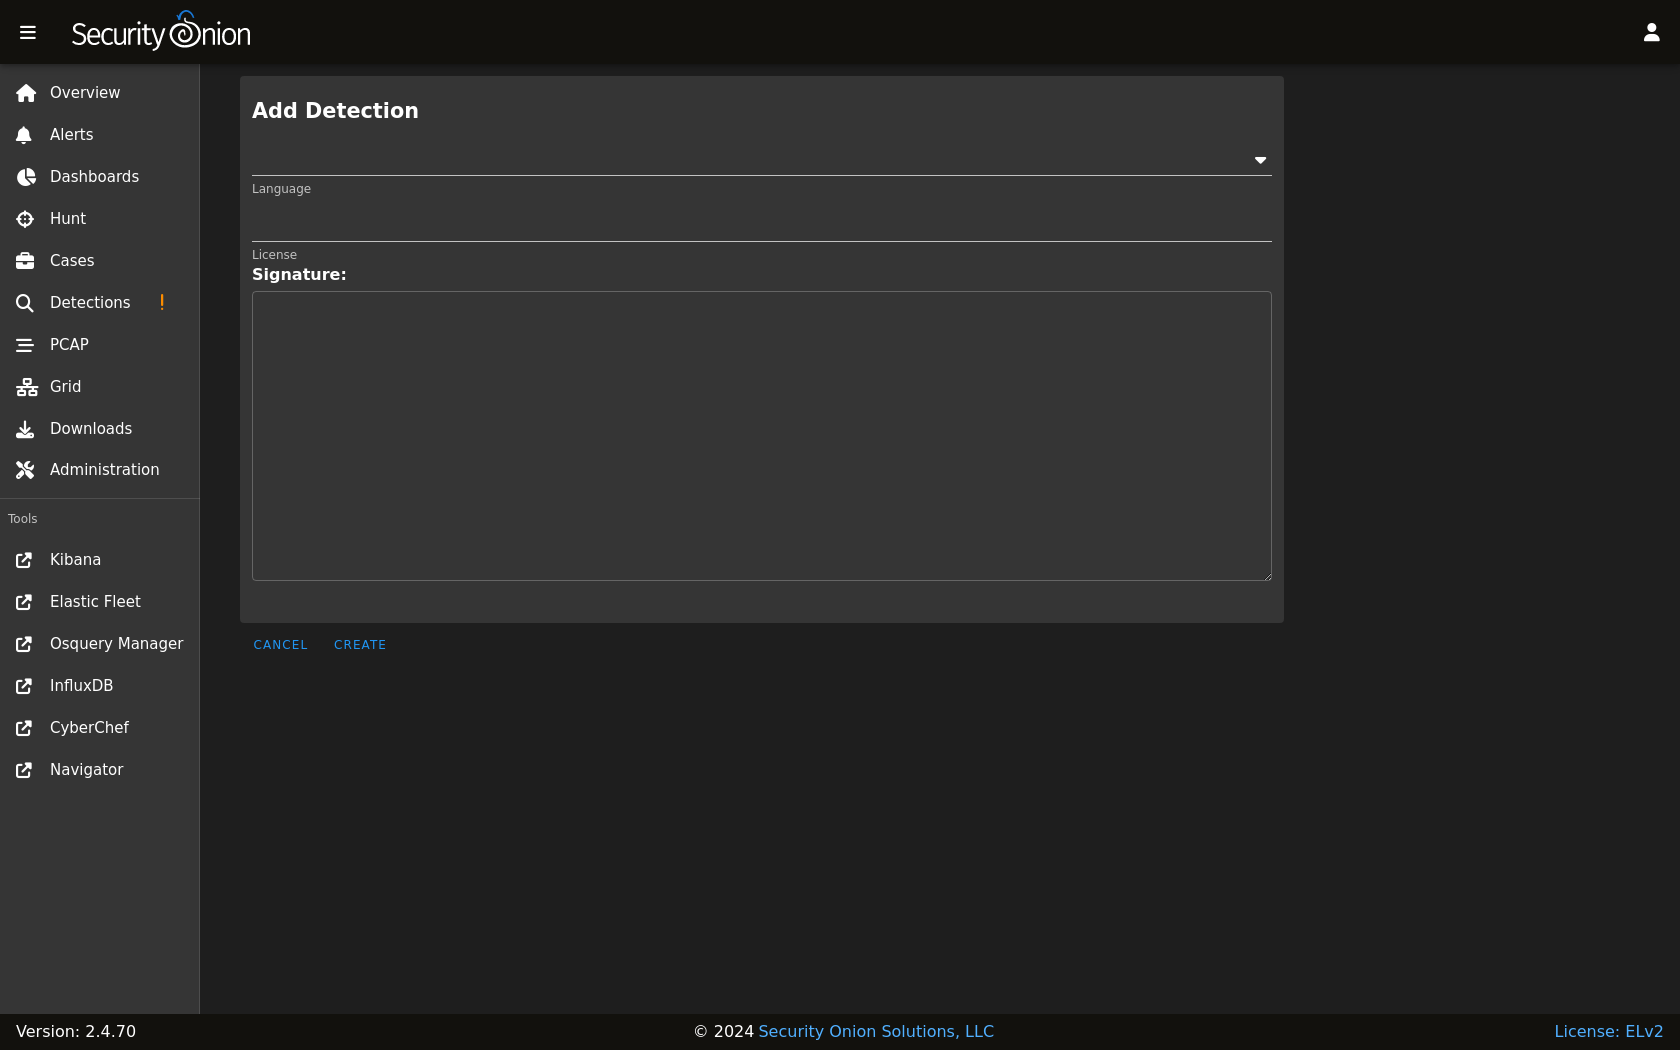Click the Grid network icon

coord(26,387)
